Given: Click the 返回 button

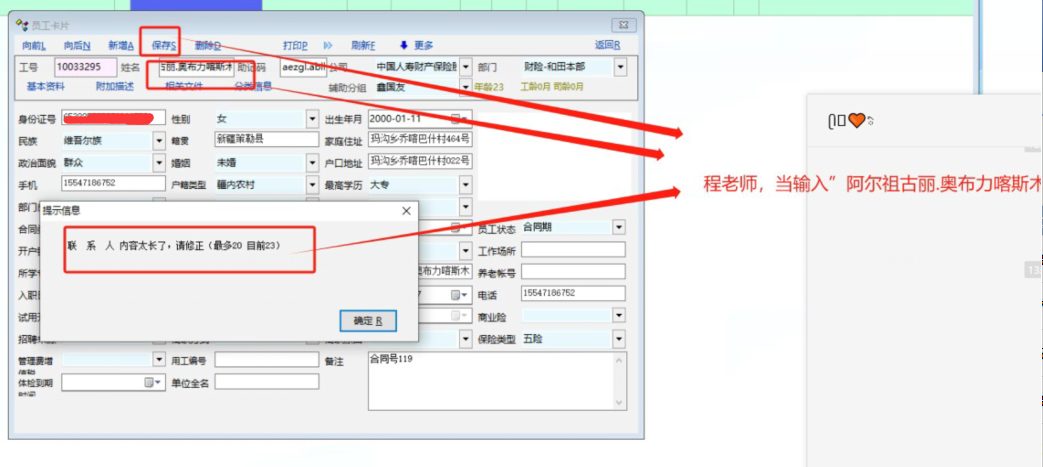Looking at the screenshot, I should 607,45.
